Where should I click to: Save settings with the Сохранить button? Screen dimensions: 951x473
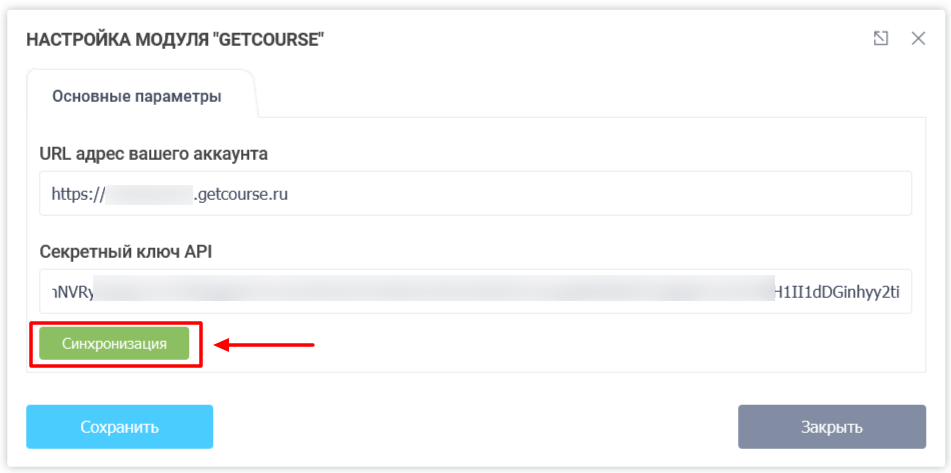tap(120, 427)
